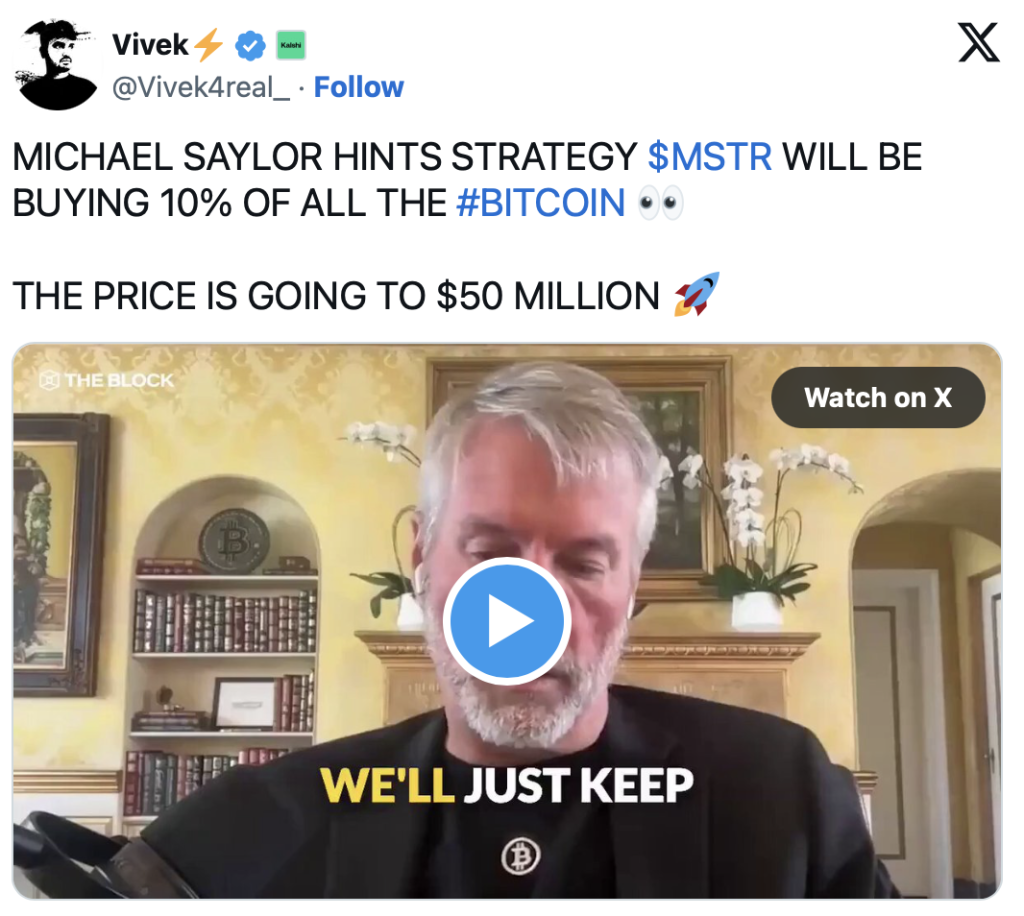Click the X logo in the corner

click(x=978, y=42)
